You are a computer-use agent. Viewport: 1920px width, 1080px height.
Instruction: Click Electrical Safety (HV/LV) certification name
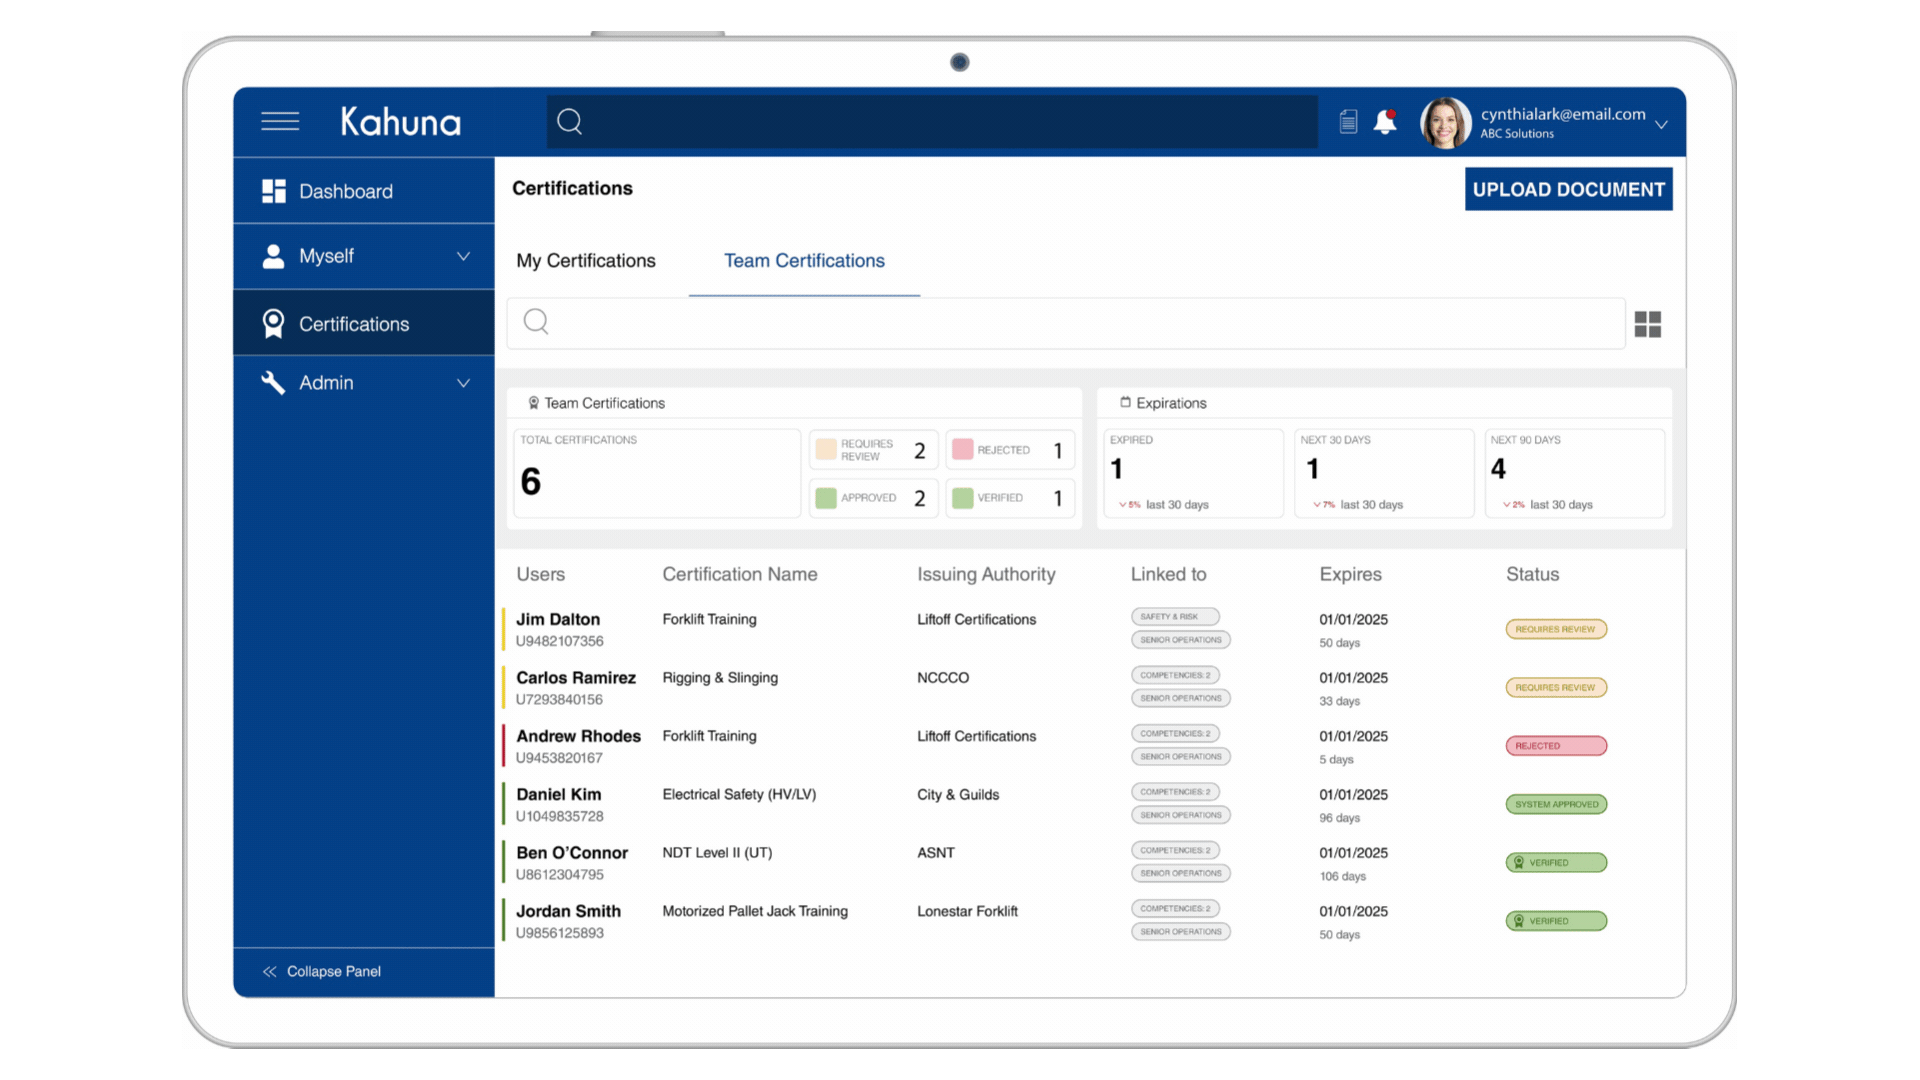739,794
